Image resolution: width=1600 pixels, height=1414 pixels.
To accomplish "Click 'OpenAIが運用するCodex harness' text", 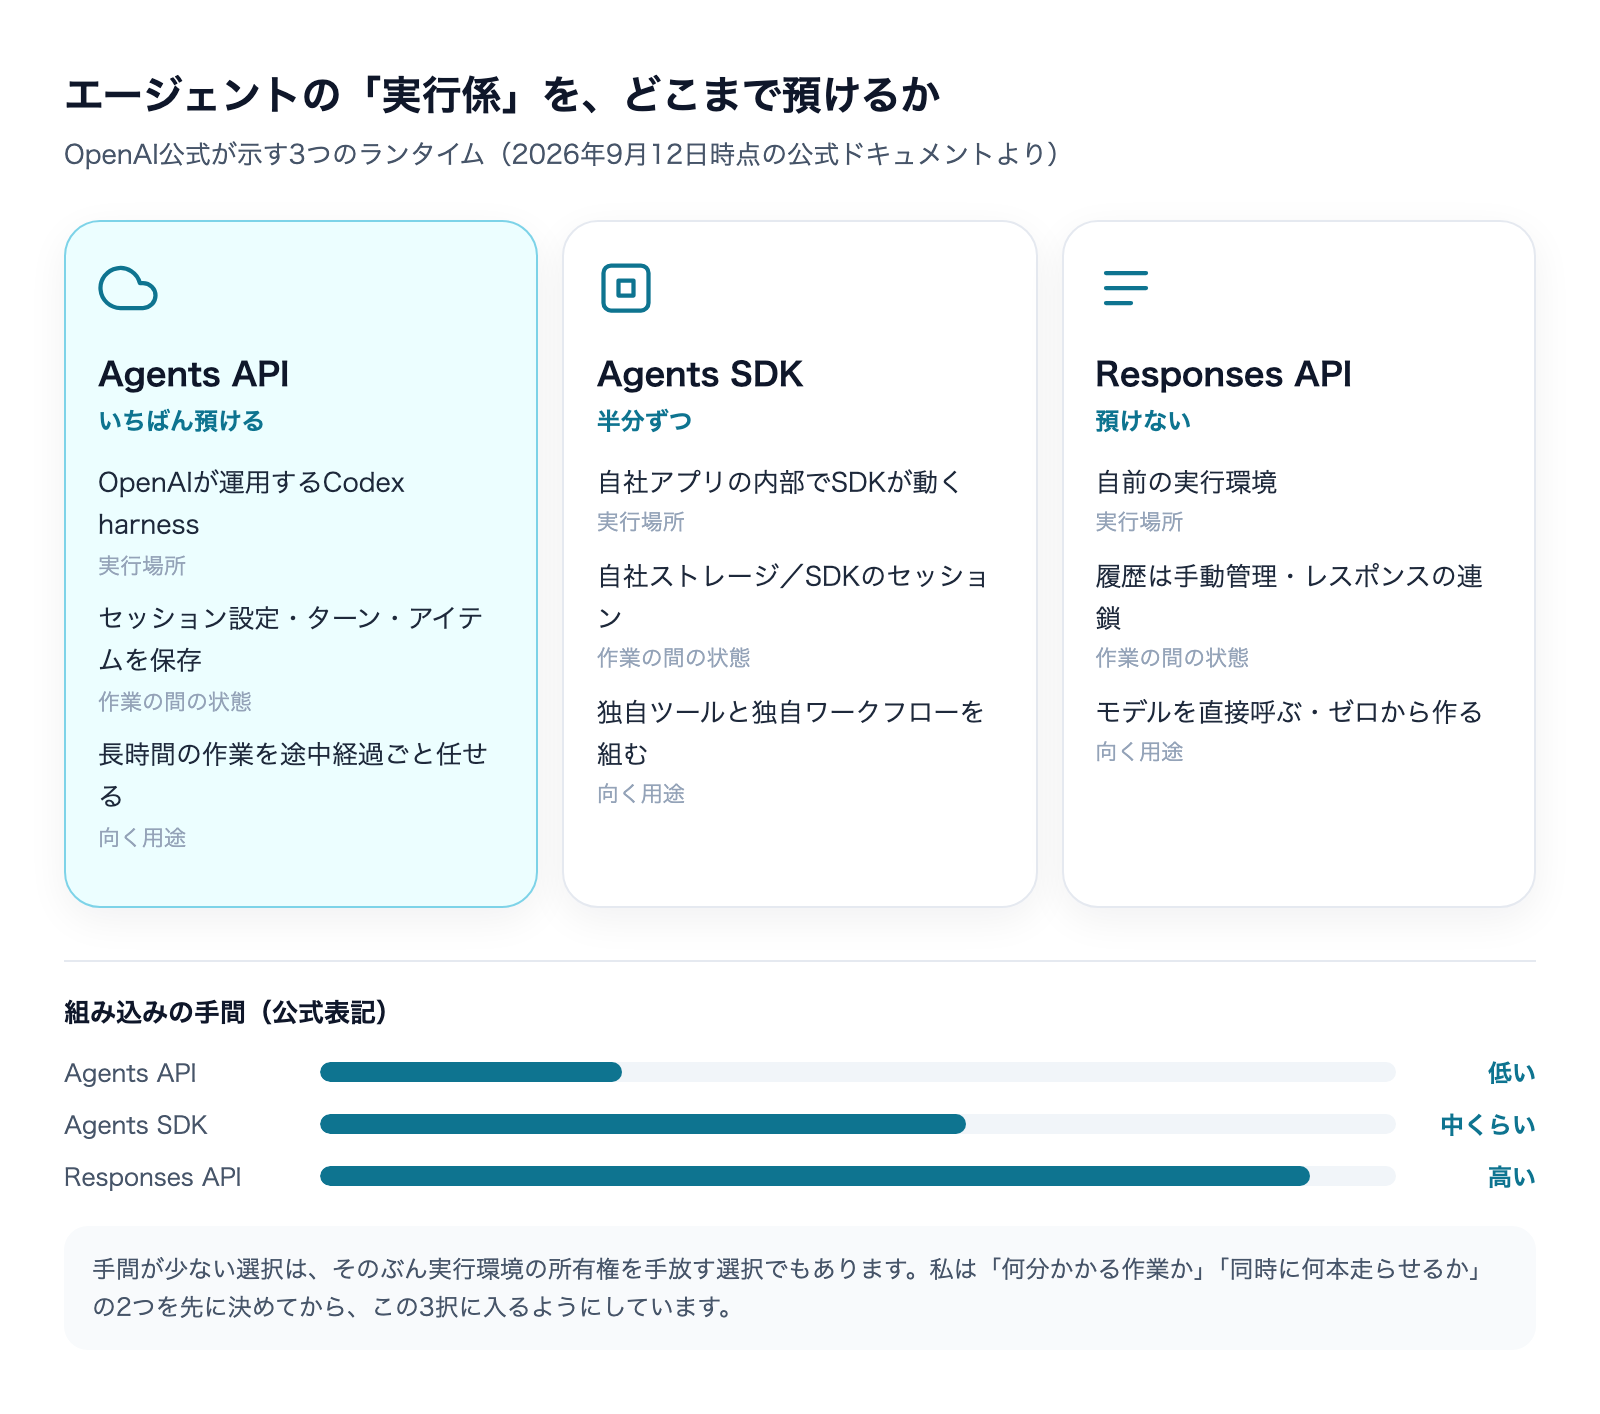I will (251, 503).
